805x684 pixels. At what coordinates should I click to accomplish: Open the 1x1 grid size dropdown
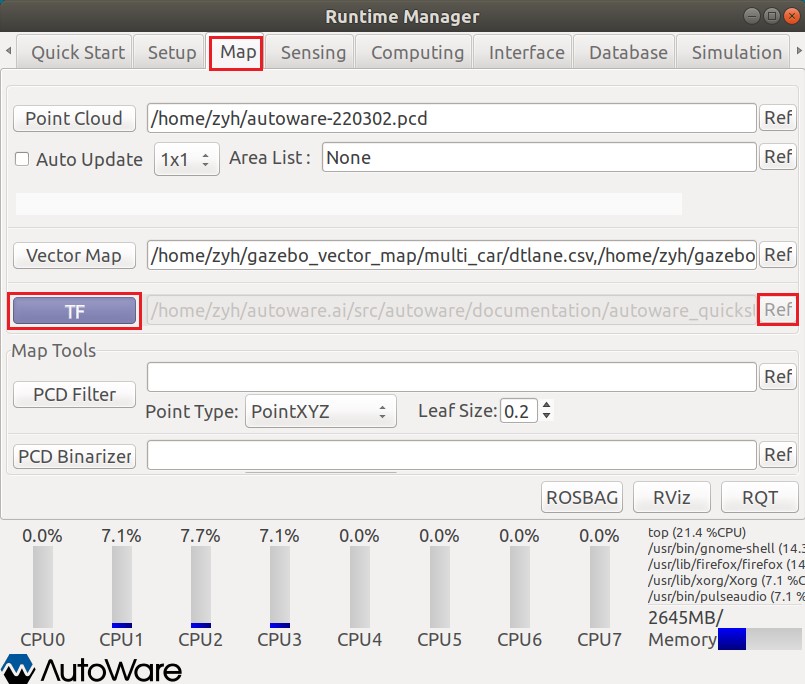(x=186, y=158)
